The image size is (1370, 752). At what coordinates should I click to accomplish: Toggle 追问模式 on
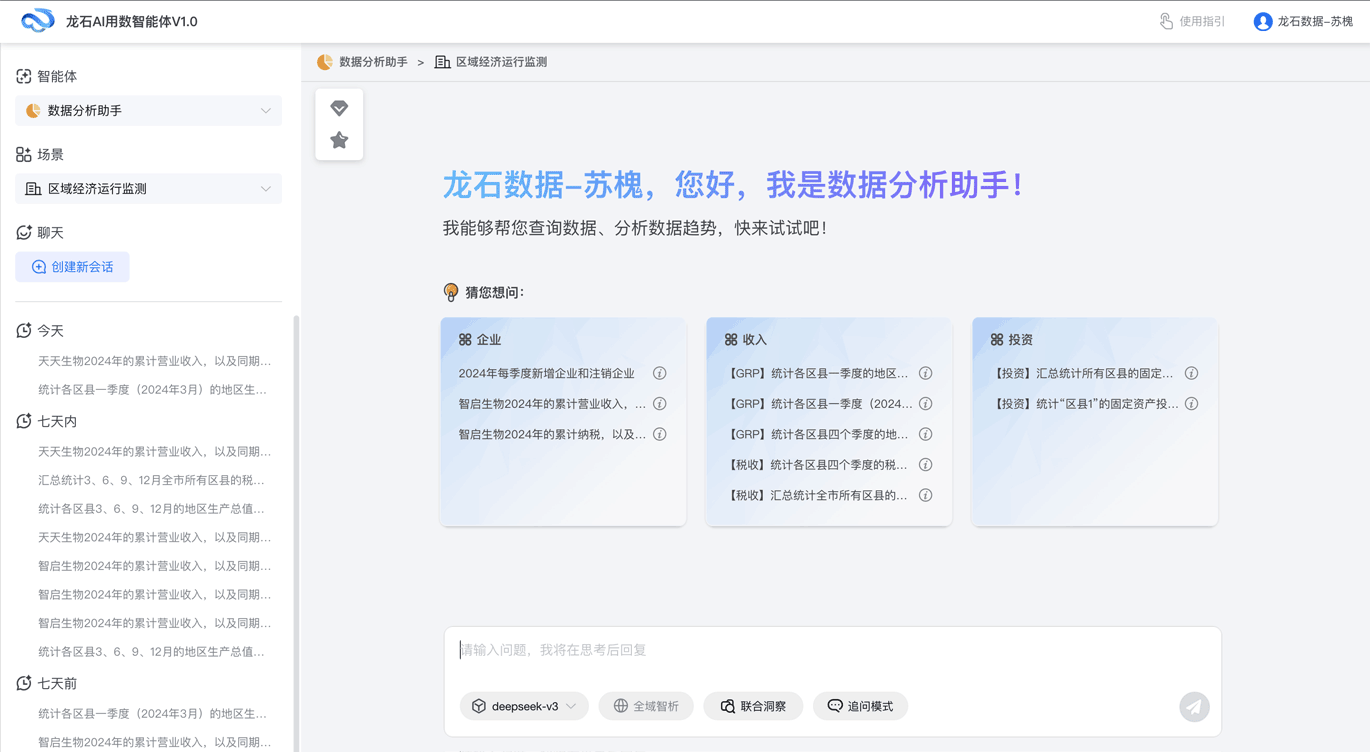coord(860,706)
